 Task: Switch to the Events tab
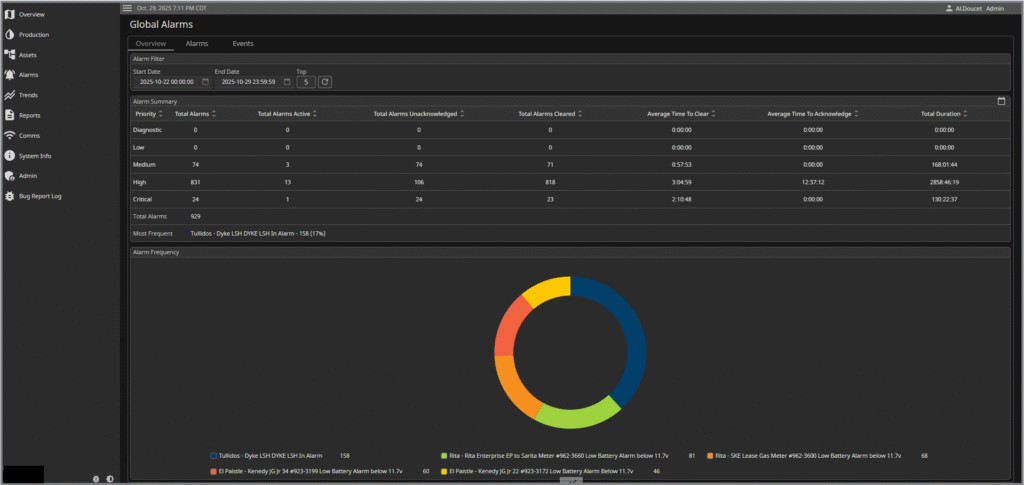243,44
